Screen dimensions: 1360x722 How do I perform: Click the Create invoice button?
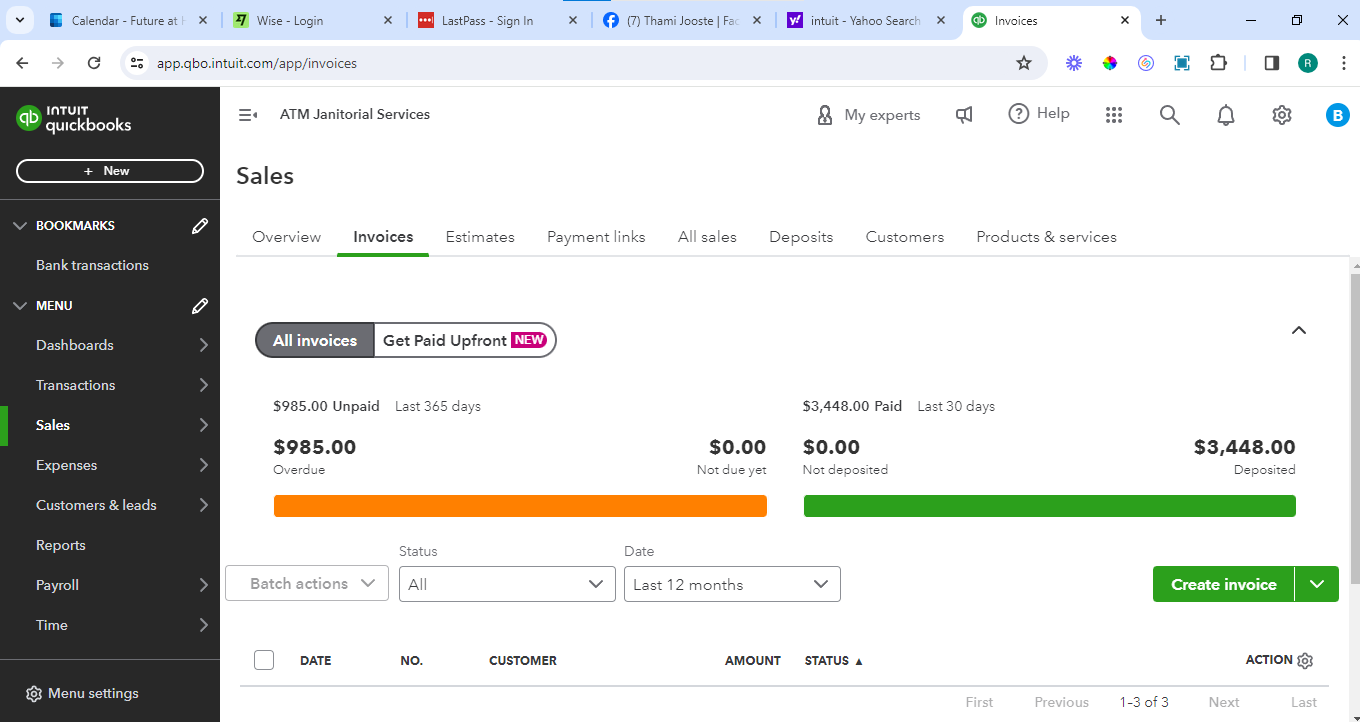1224,584
